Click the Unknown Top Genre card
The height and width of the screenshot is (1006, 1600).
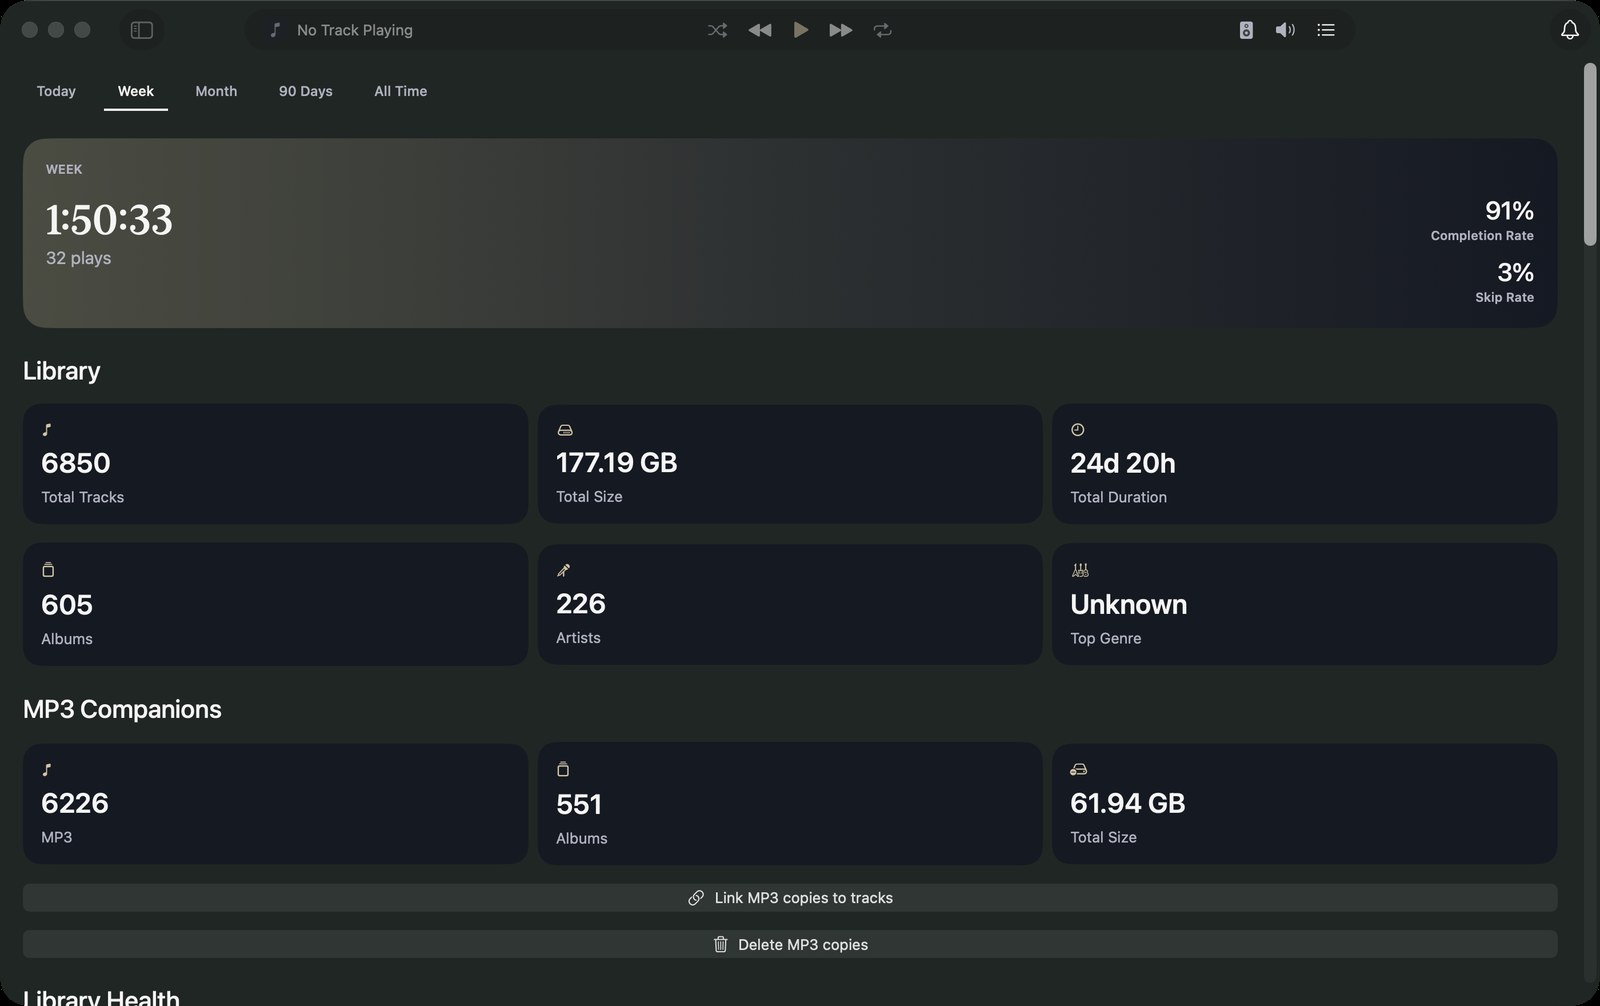click(x=1304, y=605)
